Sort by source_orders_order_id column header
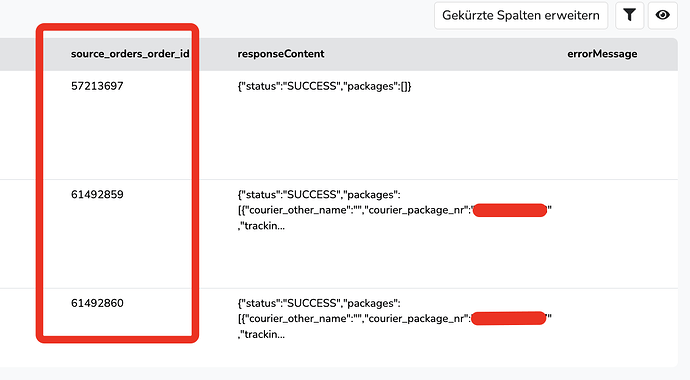Screen dimensions: 690x380 tap(130, 54)
